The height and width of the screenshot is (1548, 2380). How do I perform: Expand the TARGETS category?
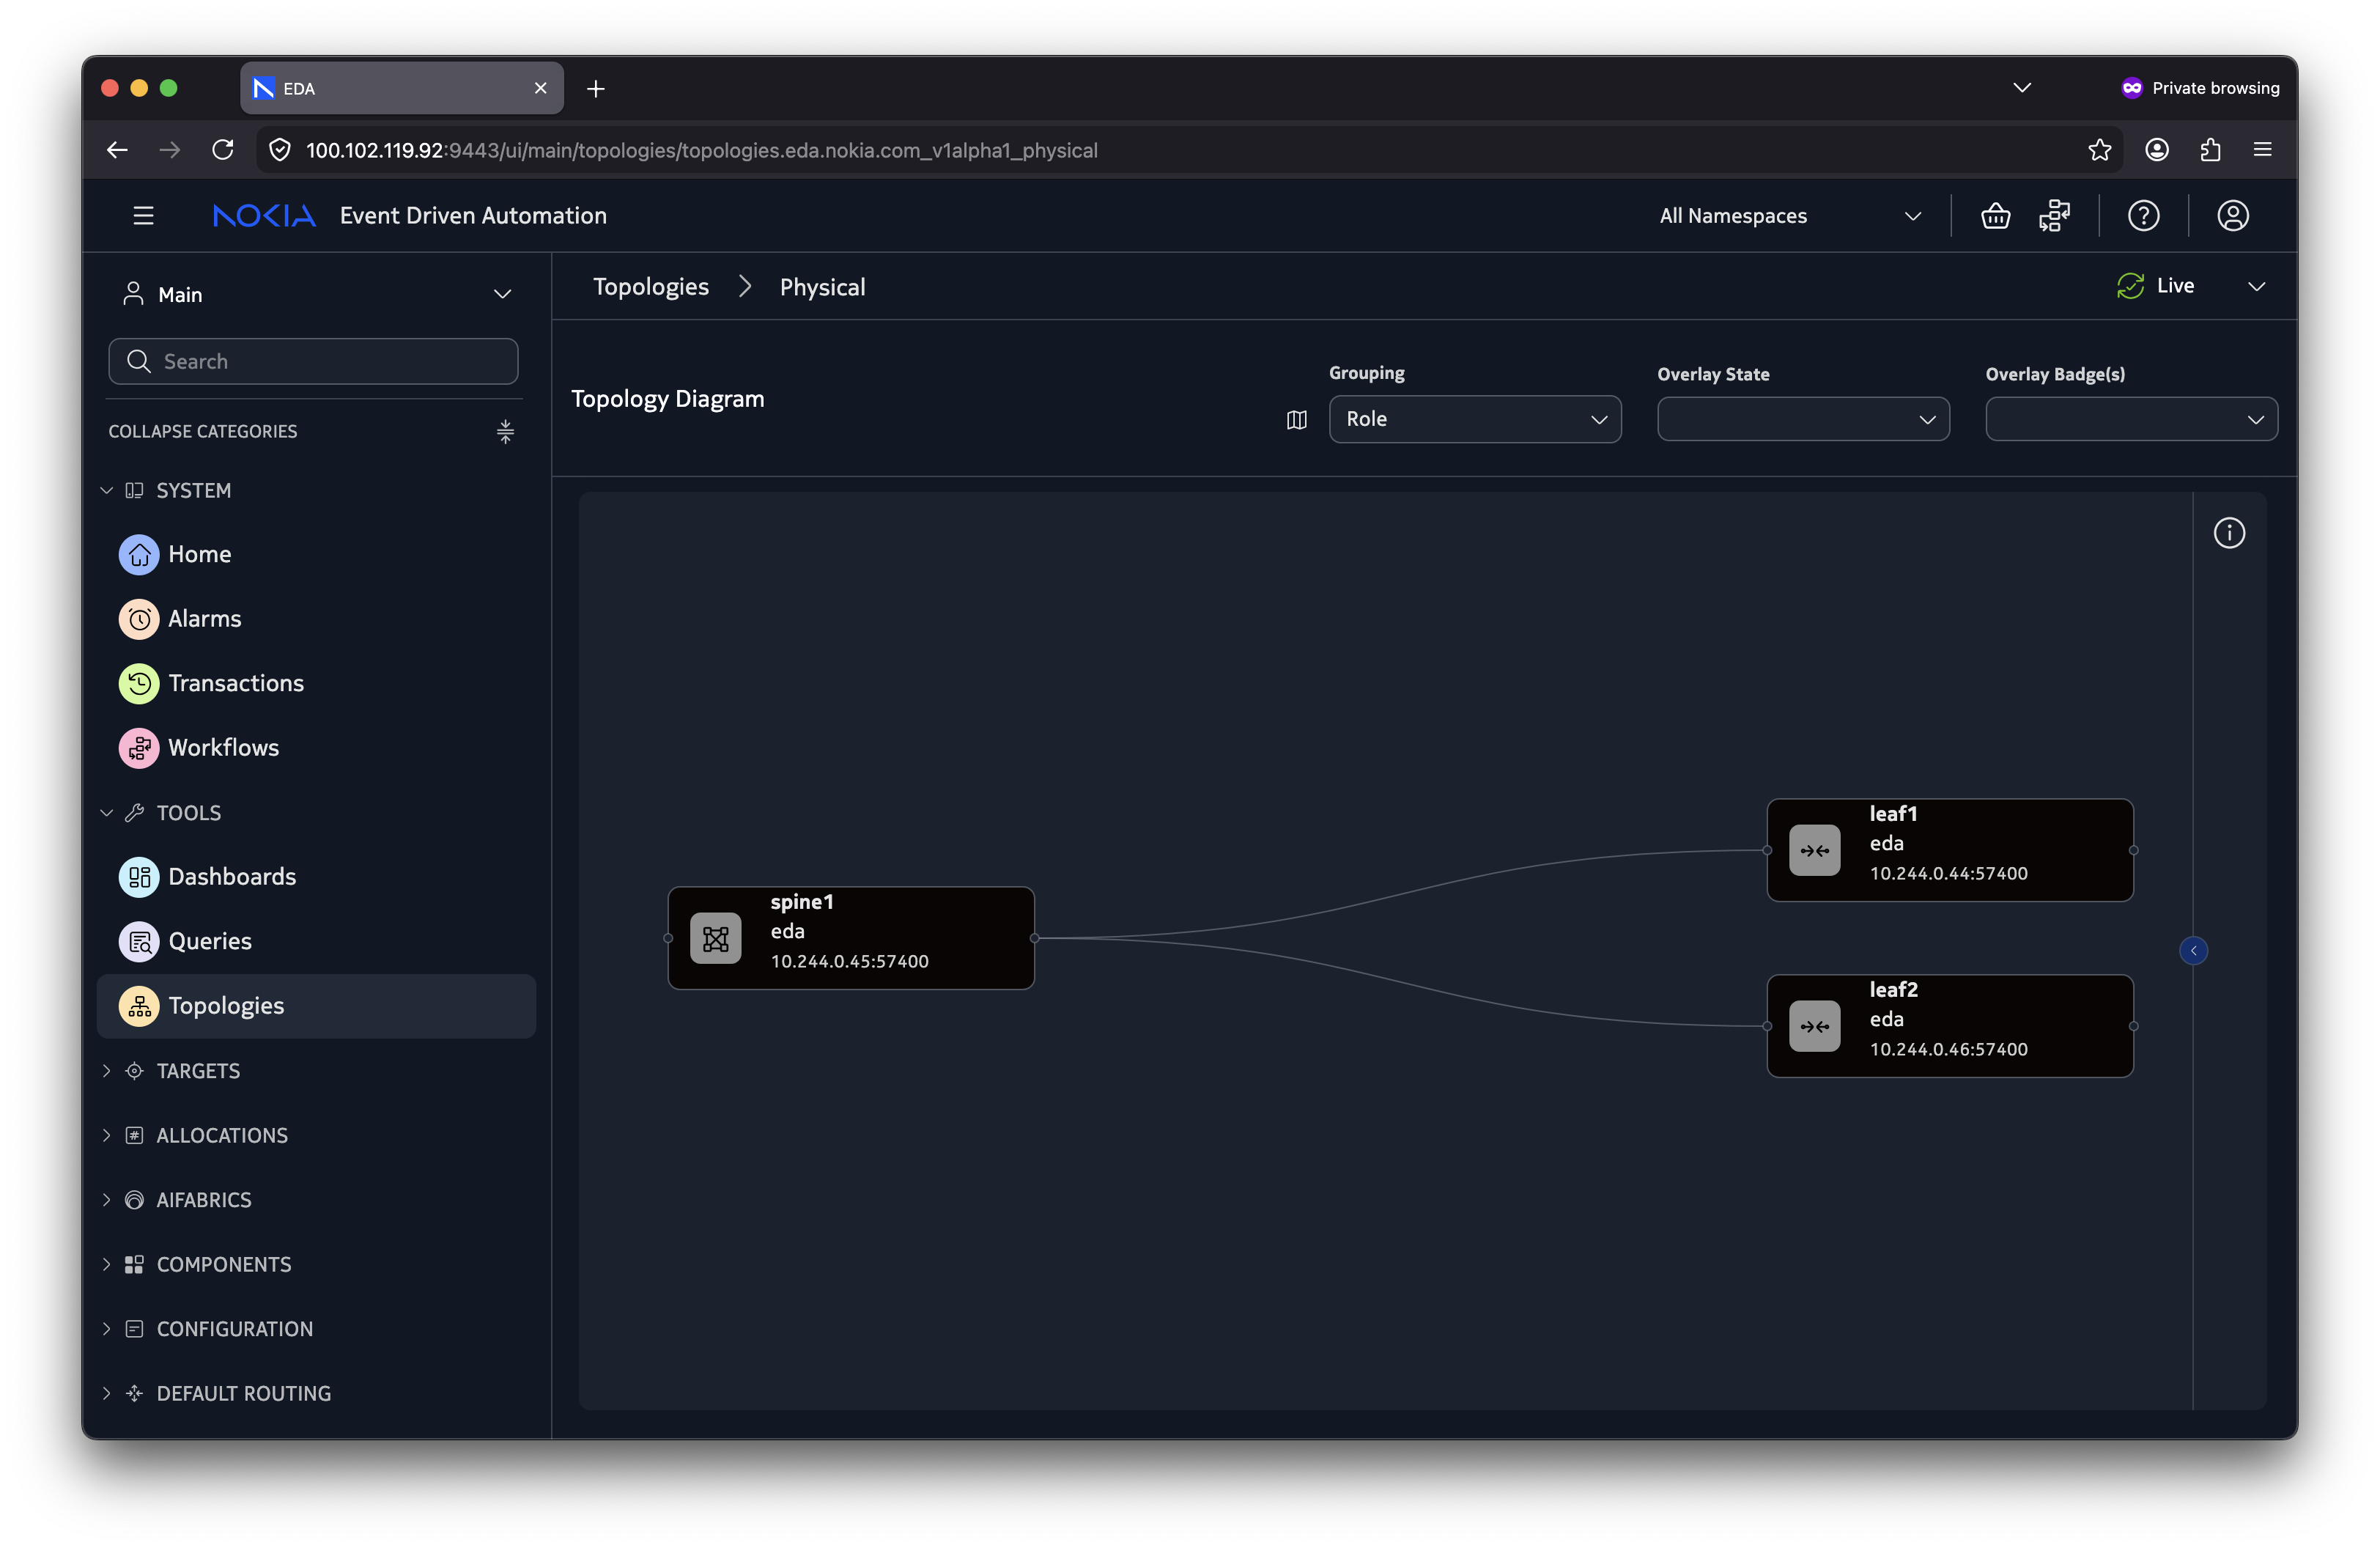click(106, 1071)
